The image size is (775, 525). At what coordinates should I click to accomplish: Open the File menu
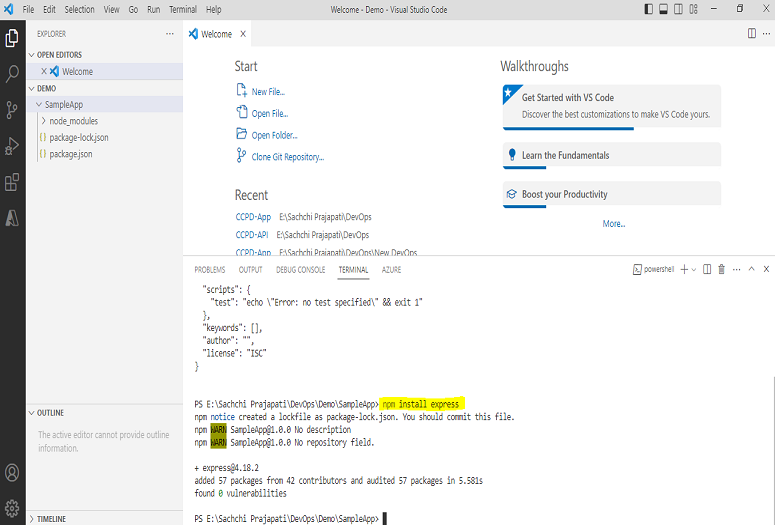[x=29, y=9]
